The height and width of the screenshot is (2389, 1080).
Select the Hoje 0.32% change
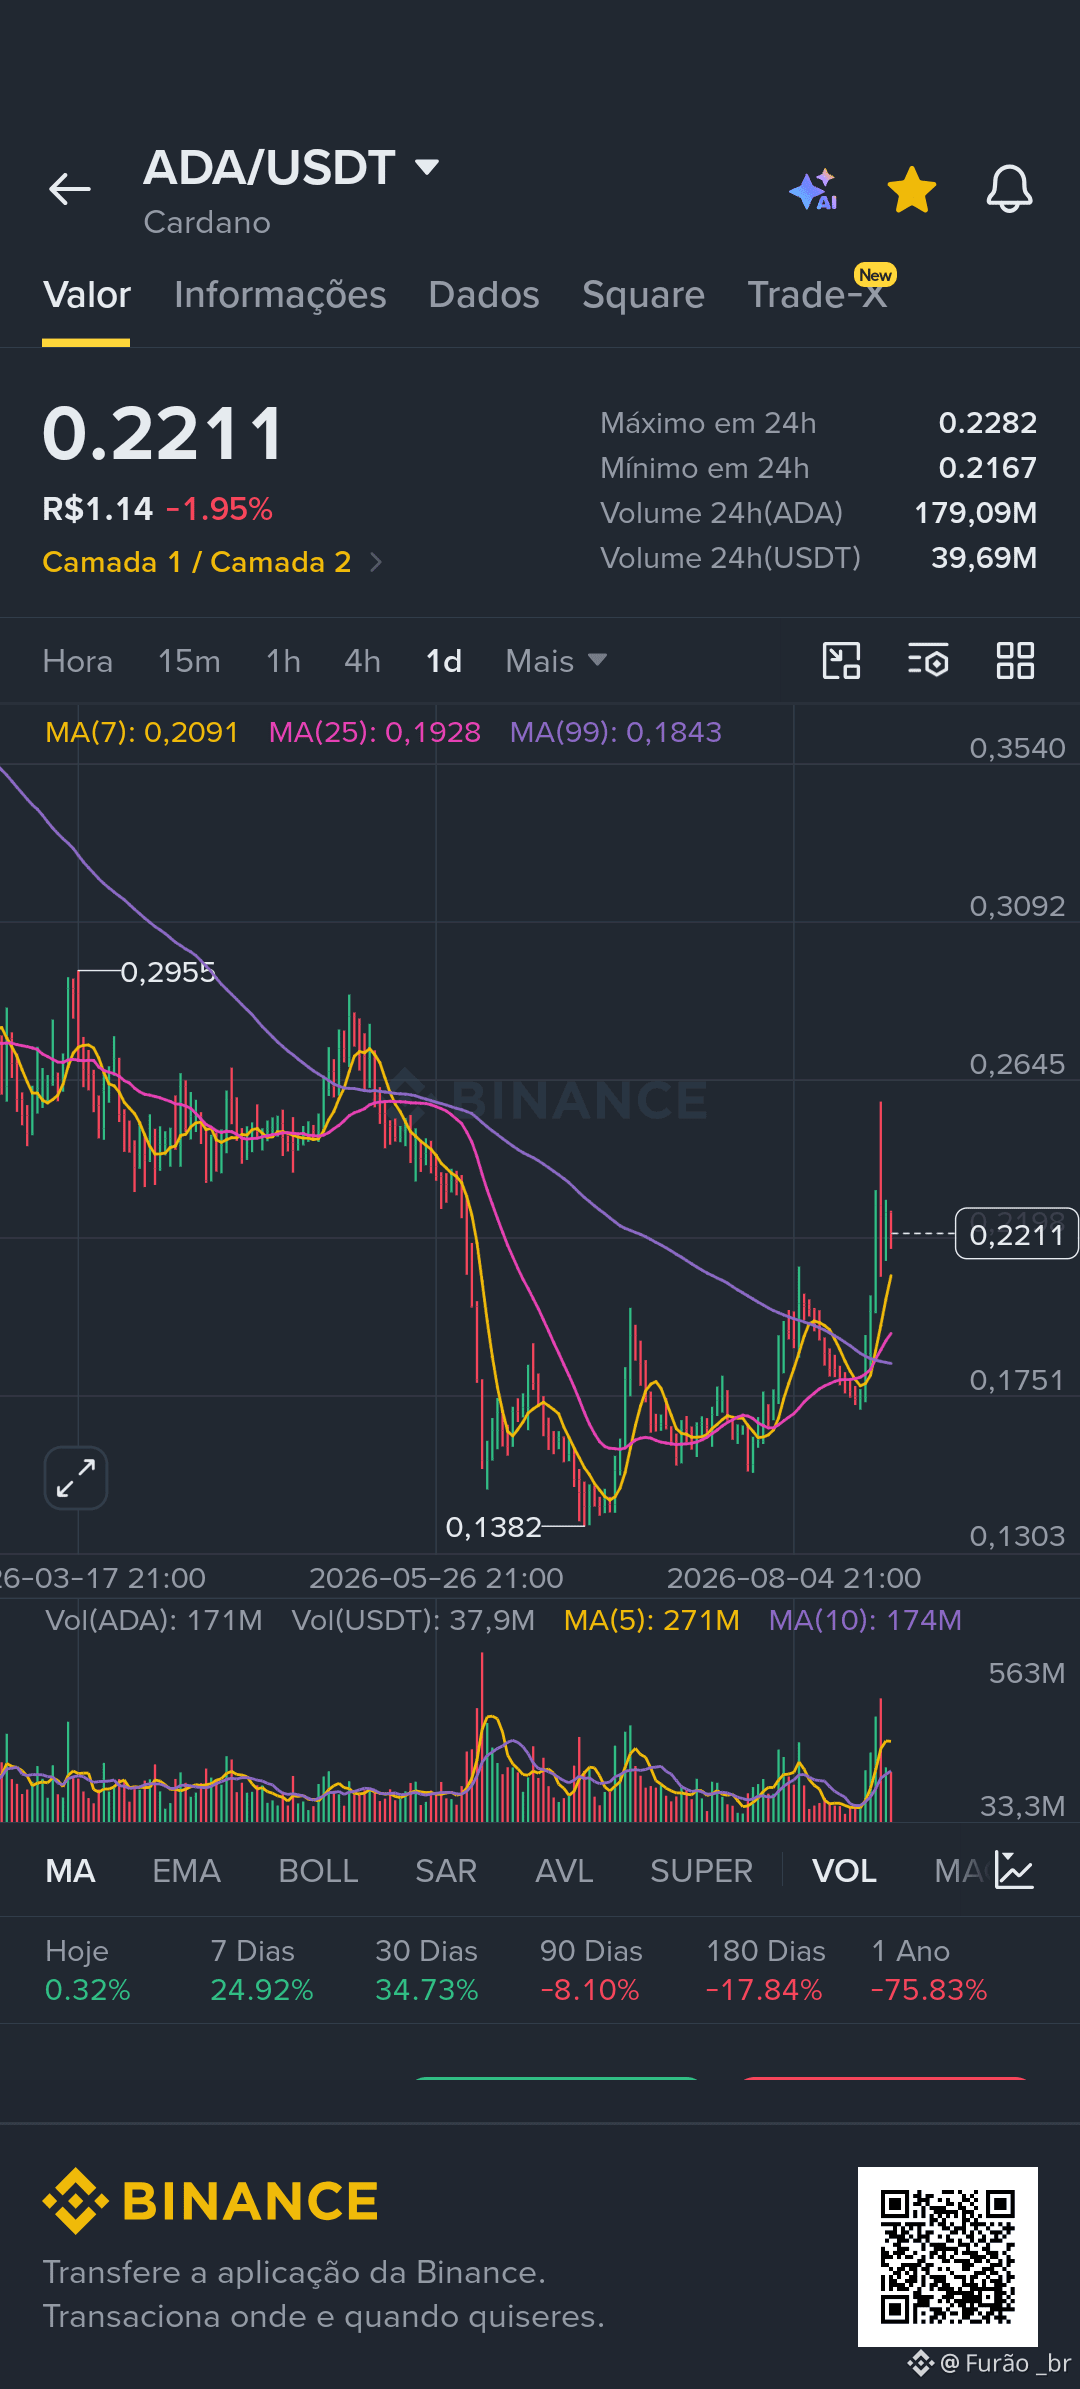88,1970
